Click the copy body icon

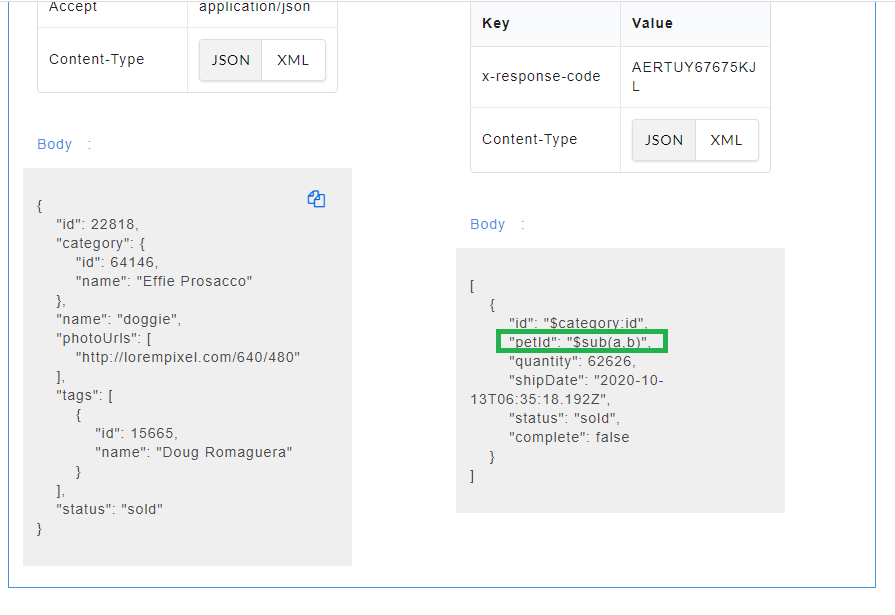click(x=316, y=199)
